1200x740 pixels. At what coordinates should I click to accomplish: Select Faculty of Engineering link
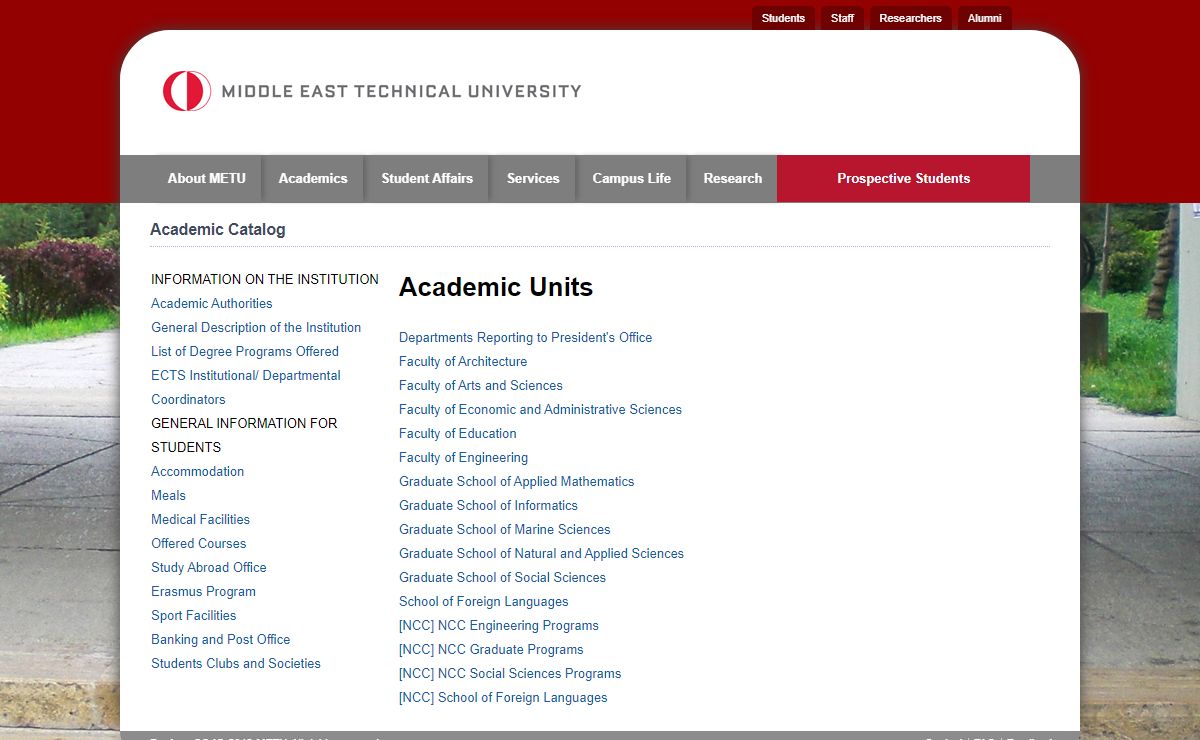click(463, 457)
